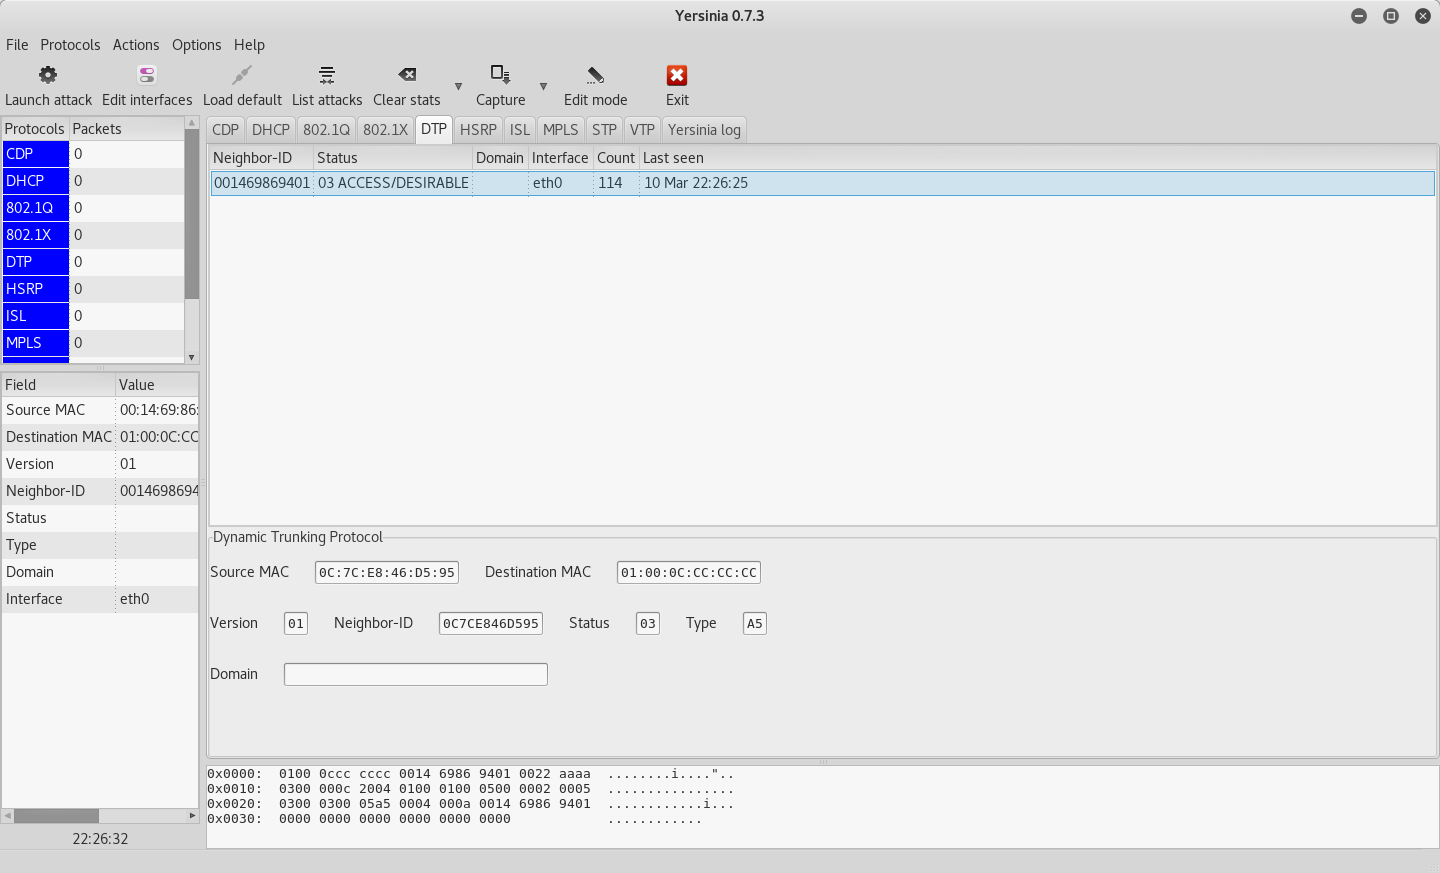Viewport: 1440px width, 873px height.
Task: Click the Source MAC input field
Action: point(387,573)
